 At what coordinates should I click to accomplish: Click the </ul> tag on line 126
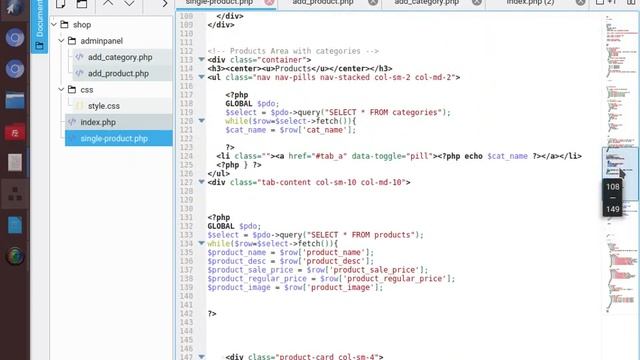(218, 173)
